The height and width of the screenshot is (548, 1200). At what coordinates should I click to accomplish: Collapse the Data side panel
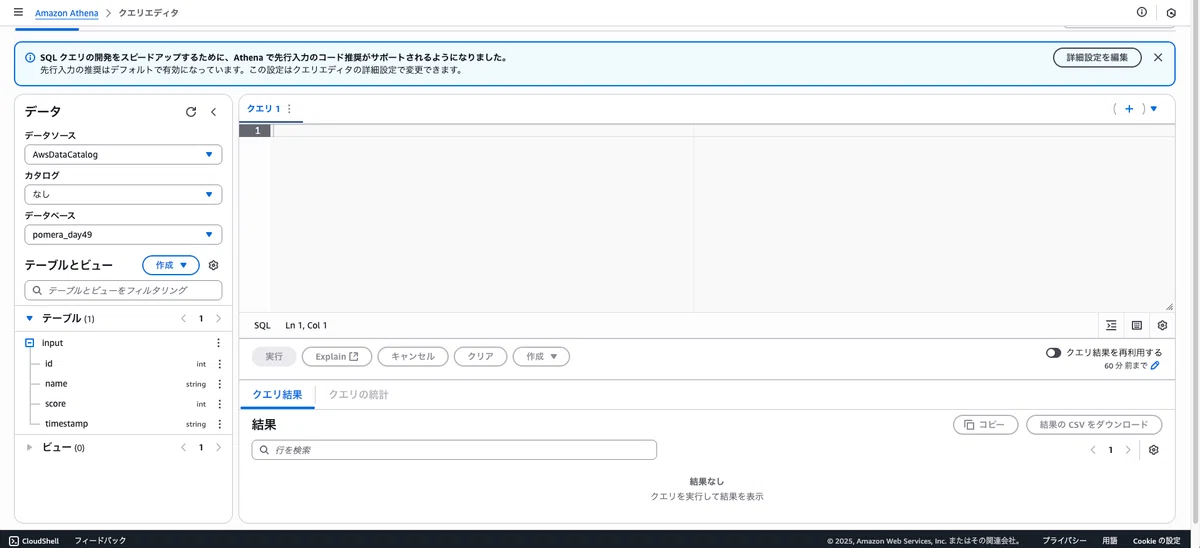click(x=213, y=112)
